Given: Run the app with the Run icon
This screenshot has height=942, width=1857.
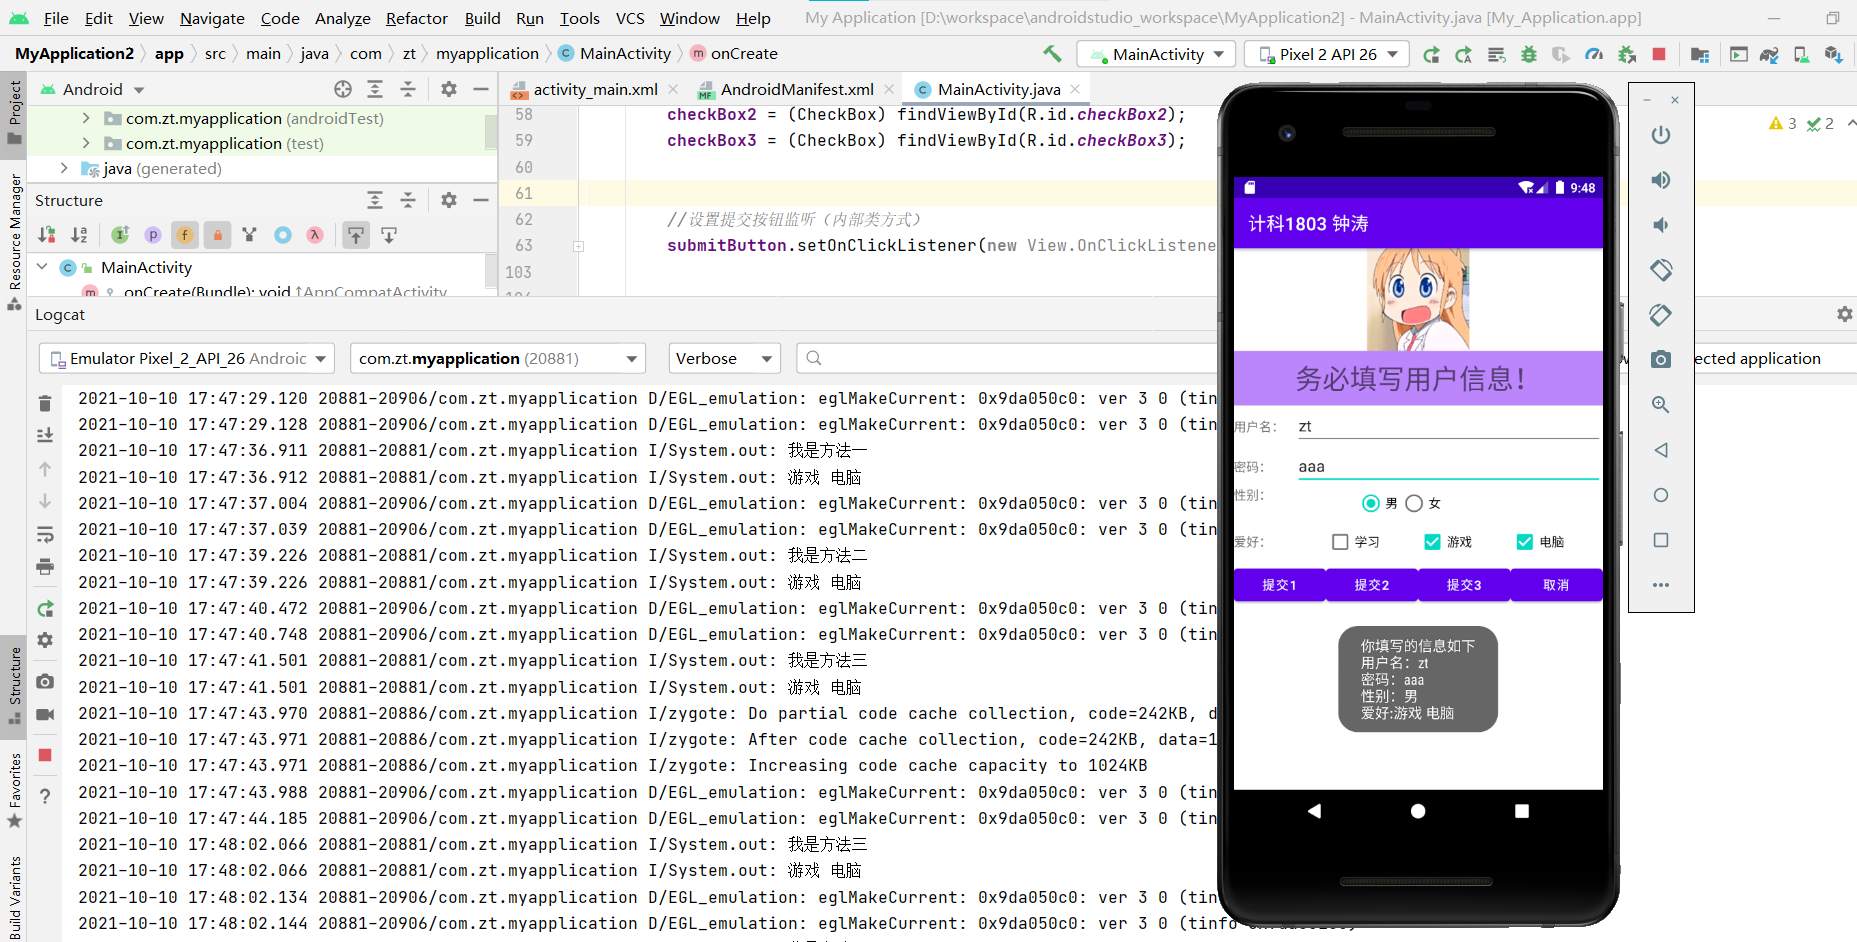Looking at the screenshot, I should tap(1431, 54).
